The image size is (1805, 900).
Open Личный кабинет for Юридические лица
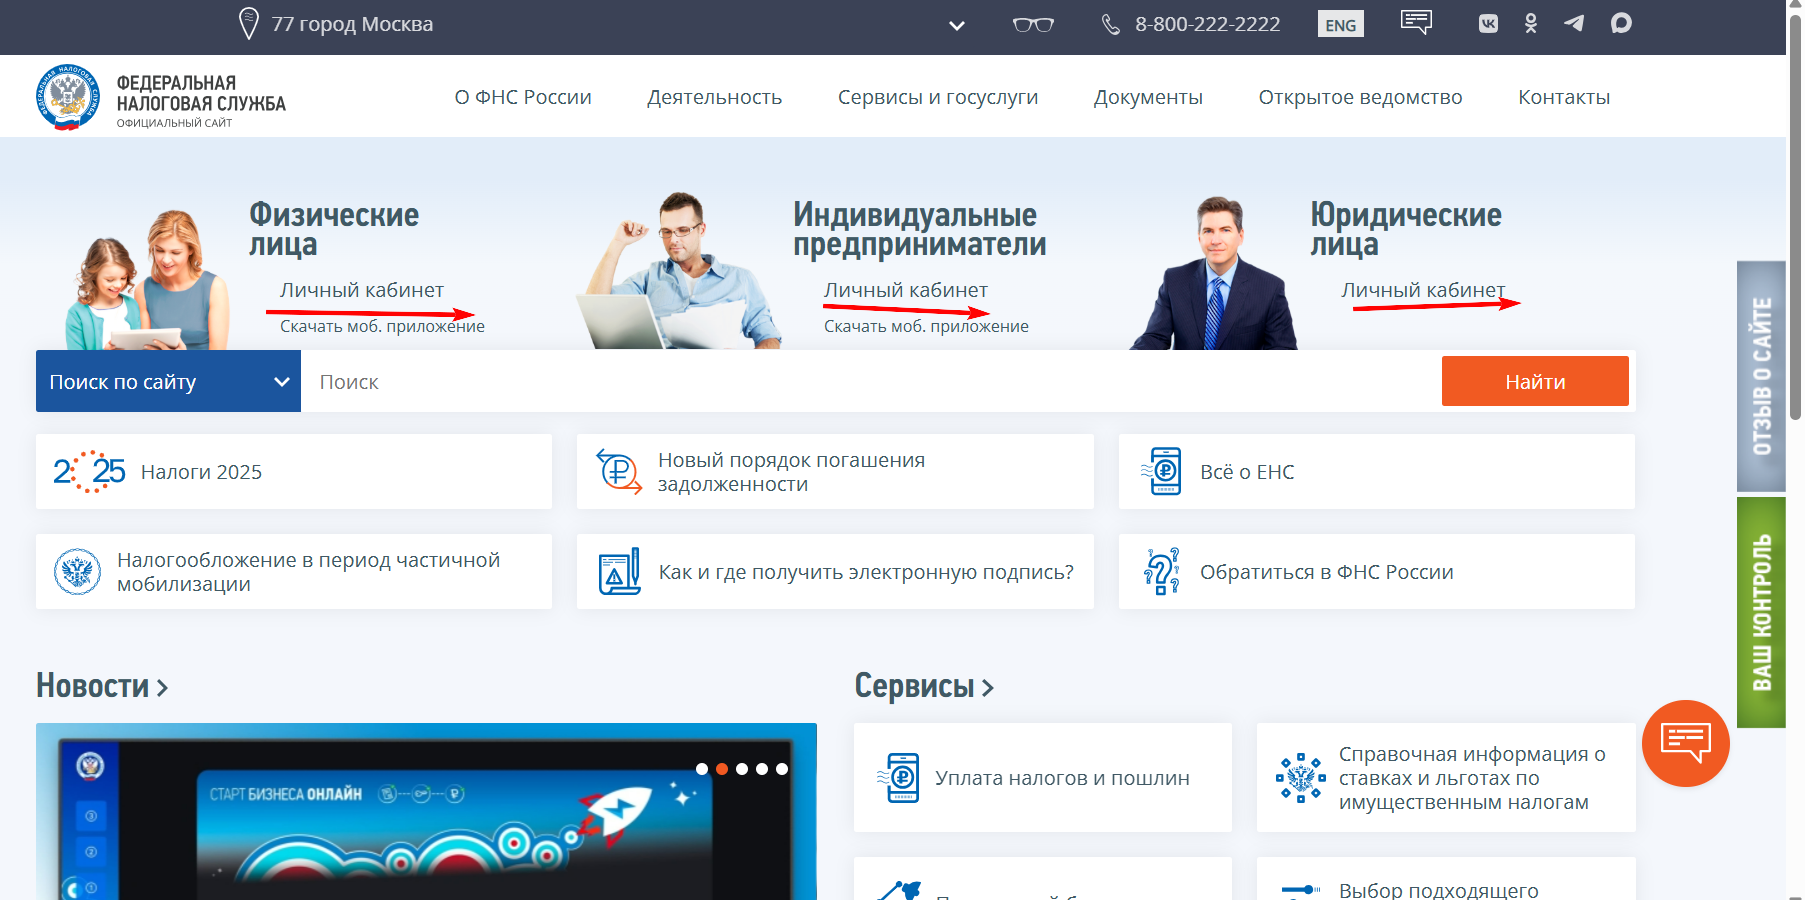pos(1423,290)
